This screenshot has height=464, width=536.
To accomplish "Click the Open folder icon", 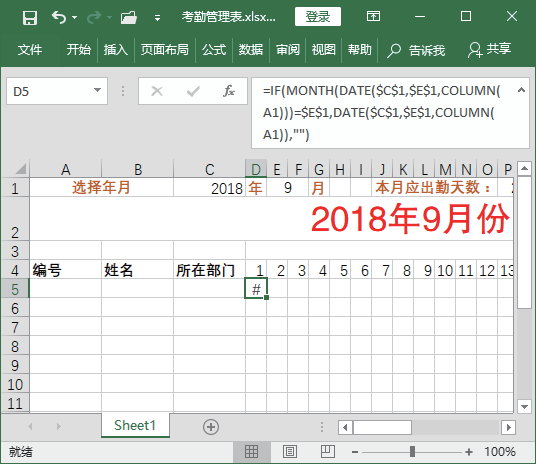I will [x=129, y=17].
